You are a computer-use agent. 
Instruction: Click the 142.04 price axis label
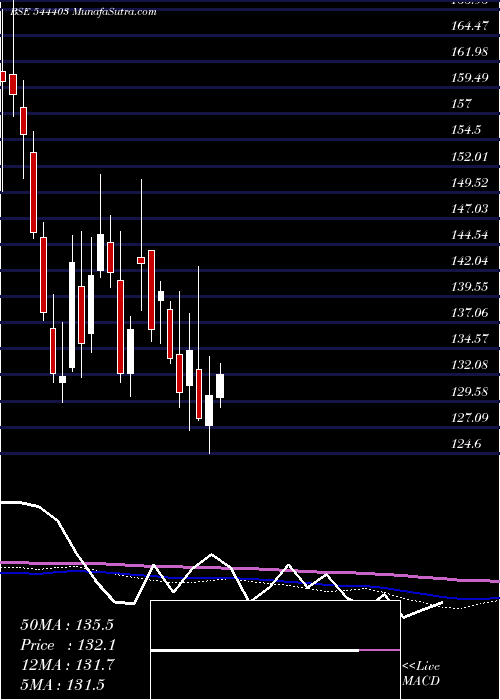click(x=469, y=261)
